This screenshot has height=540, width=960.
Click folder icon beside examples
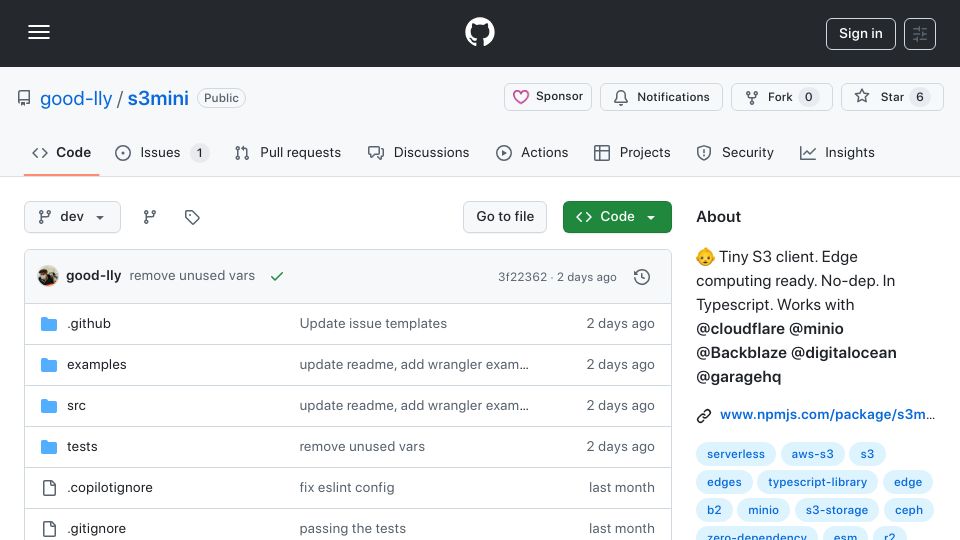49,365
